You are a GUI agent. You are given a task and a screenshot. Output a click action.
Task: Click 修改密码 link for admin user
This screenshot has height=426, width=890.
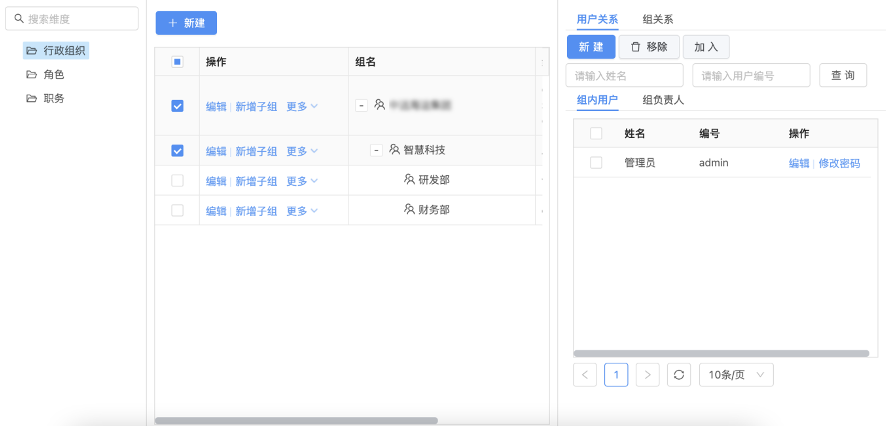tap(839, 163)
